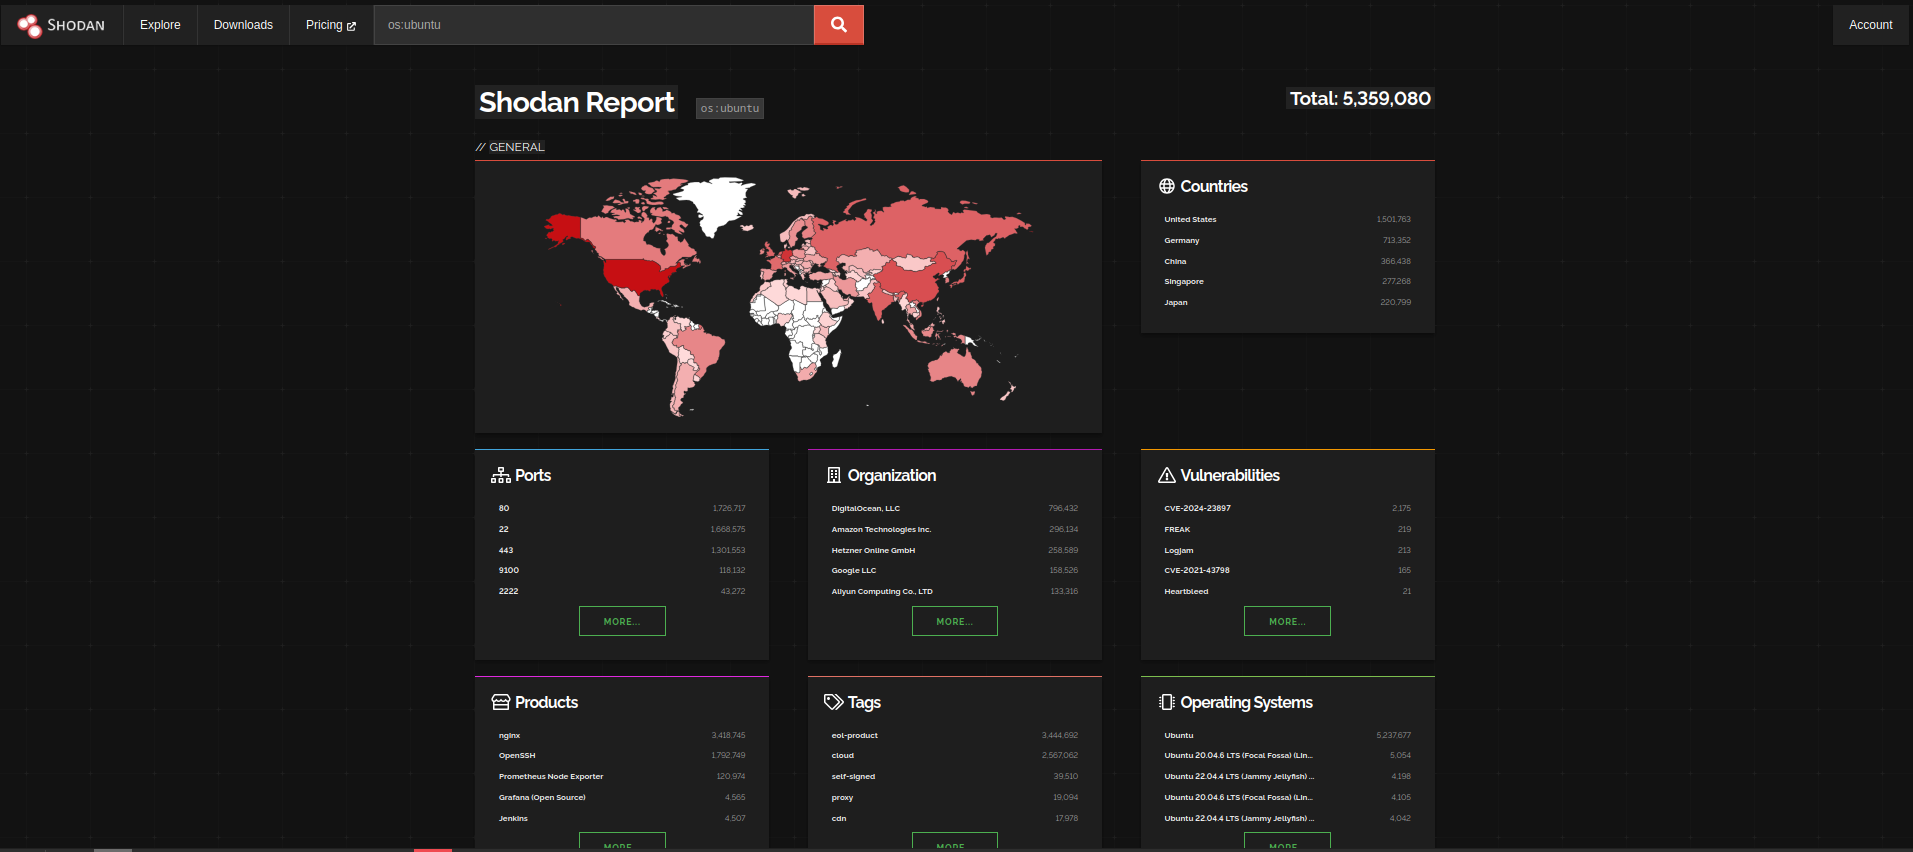
Task: Click the Products icon
Action: [x=501, y=702]
